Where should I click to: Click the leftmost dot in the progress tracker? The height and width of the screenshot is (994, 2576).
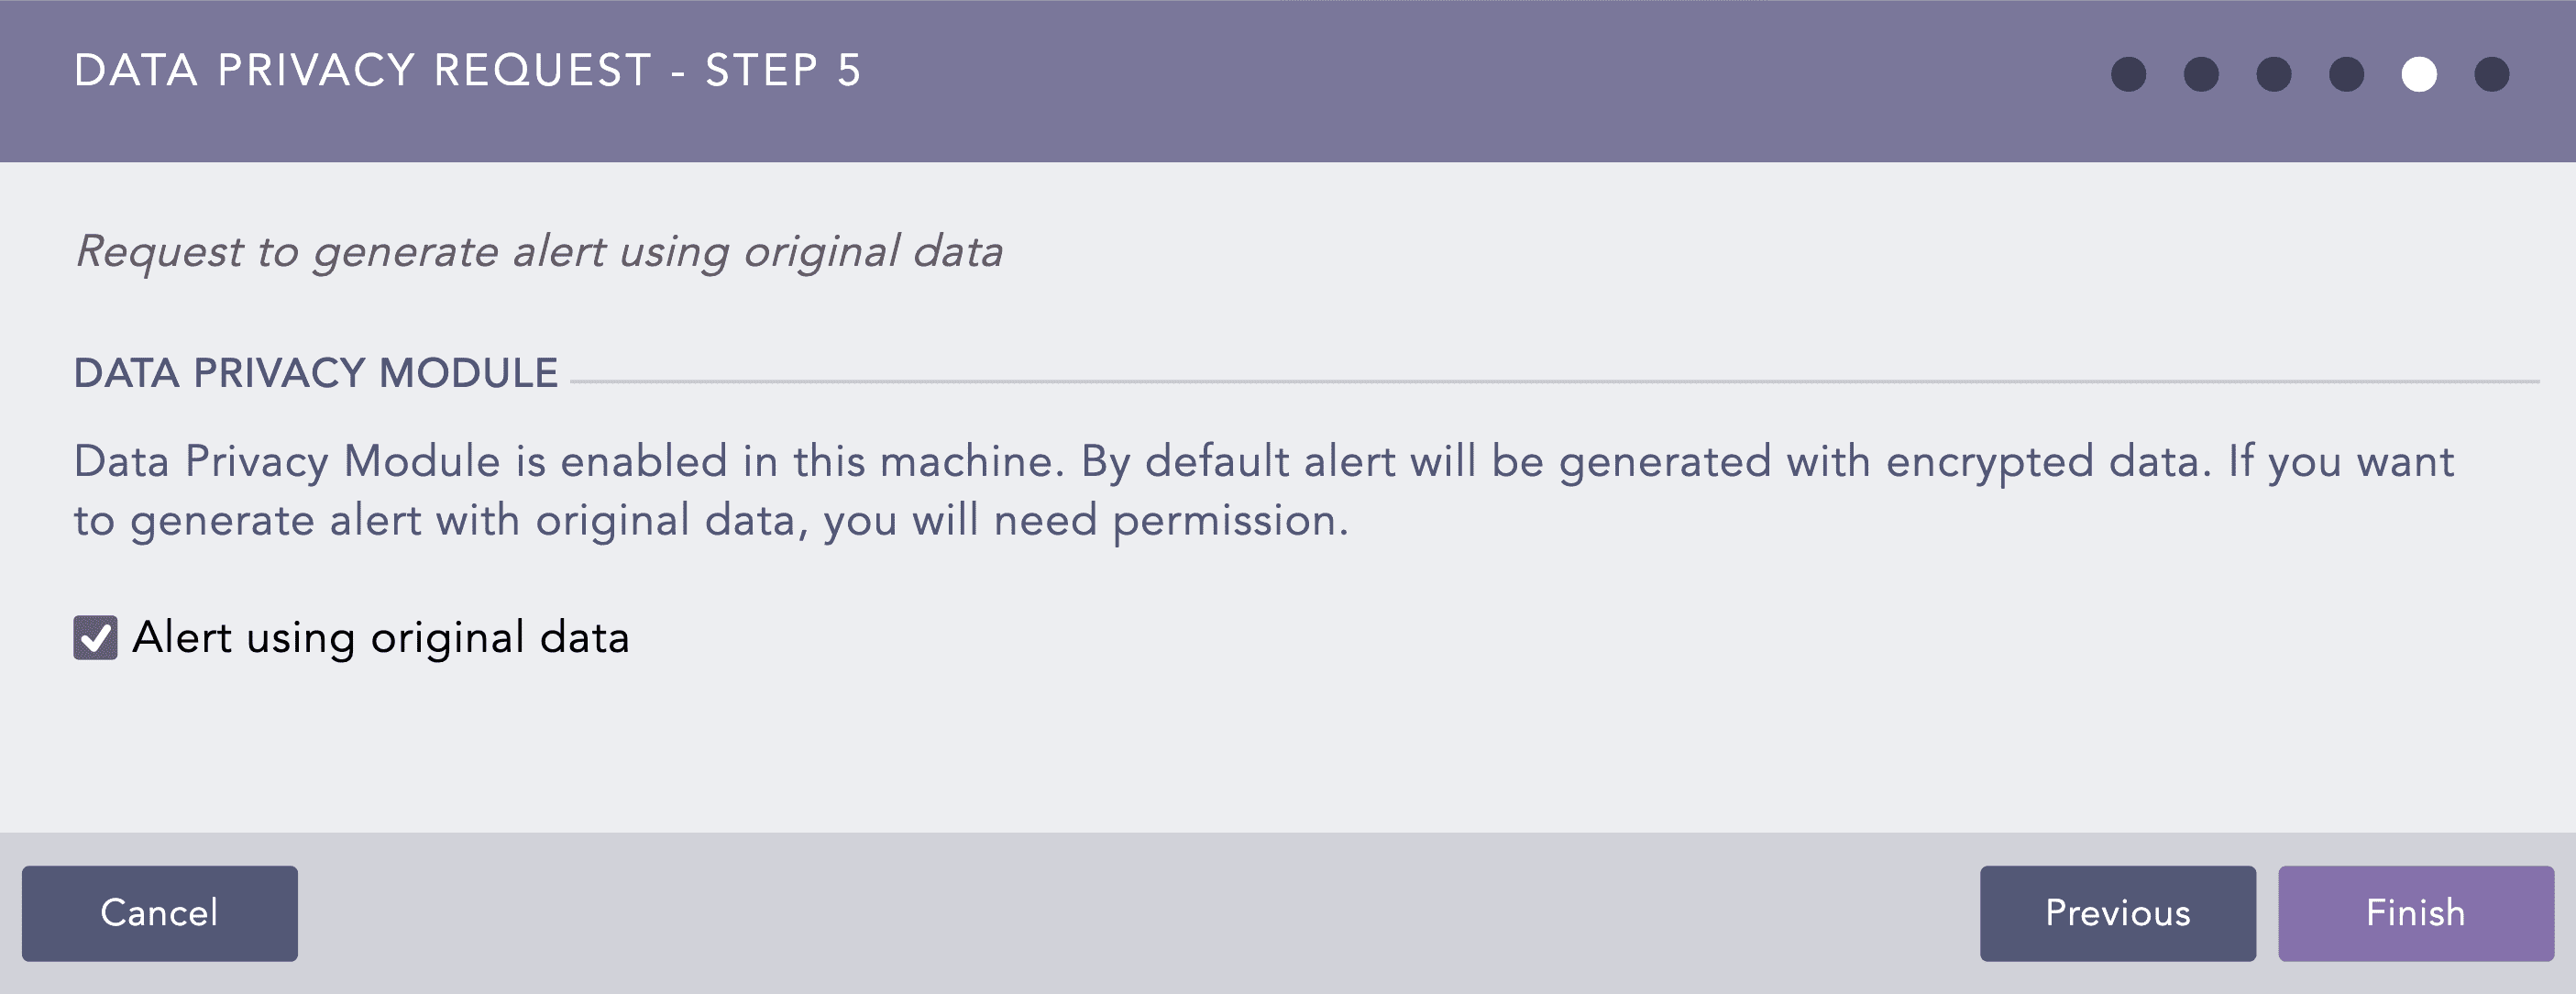click(x=2128, y=73)
